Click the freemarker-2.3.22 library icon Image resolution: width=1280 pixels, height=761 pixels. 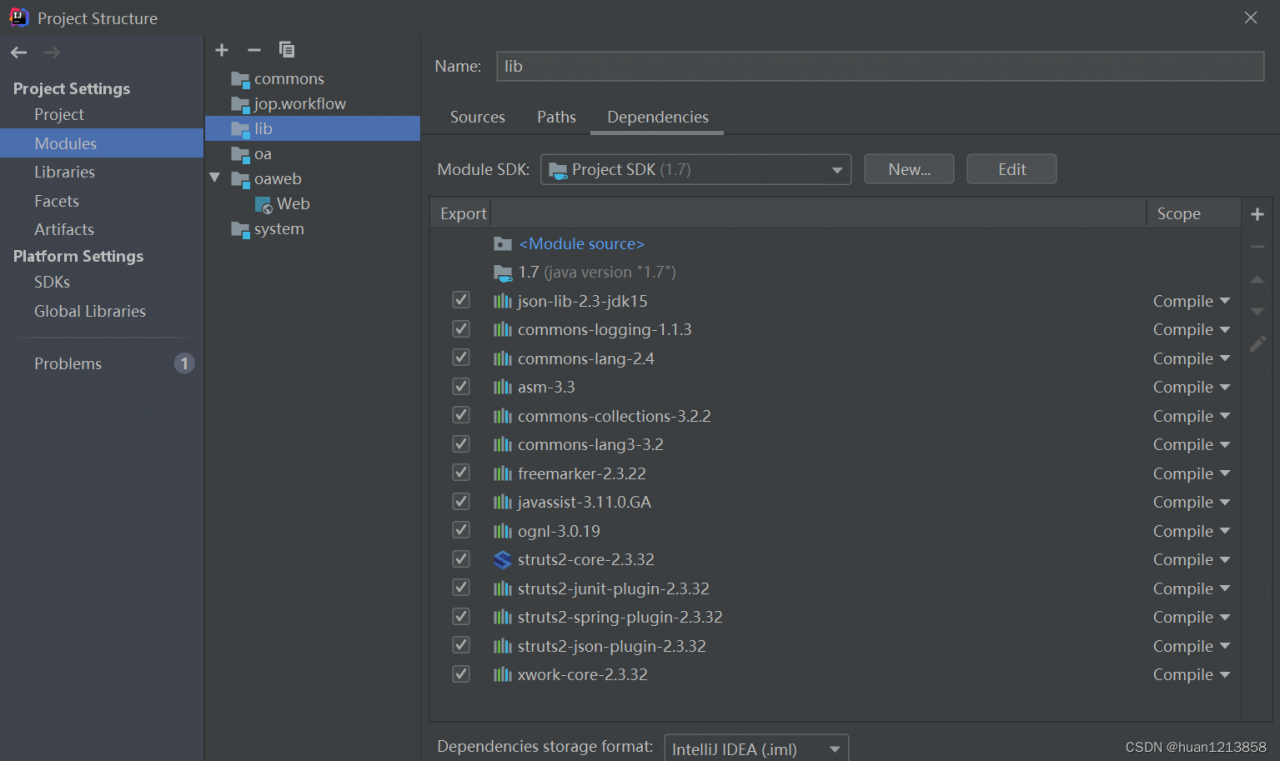pyautogui.click(x=503, y=474)
